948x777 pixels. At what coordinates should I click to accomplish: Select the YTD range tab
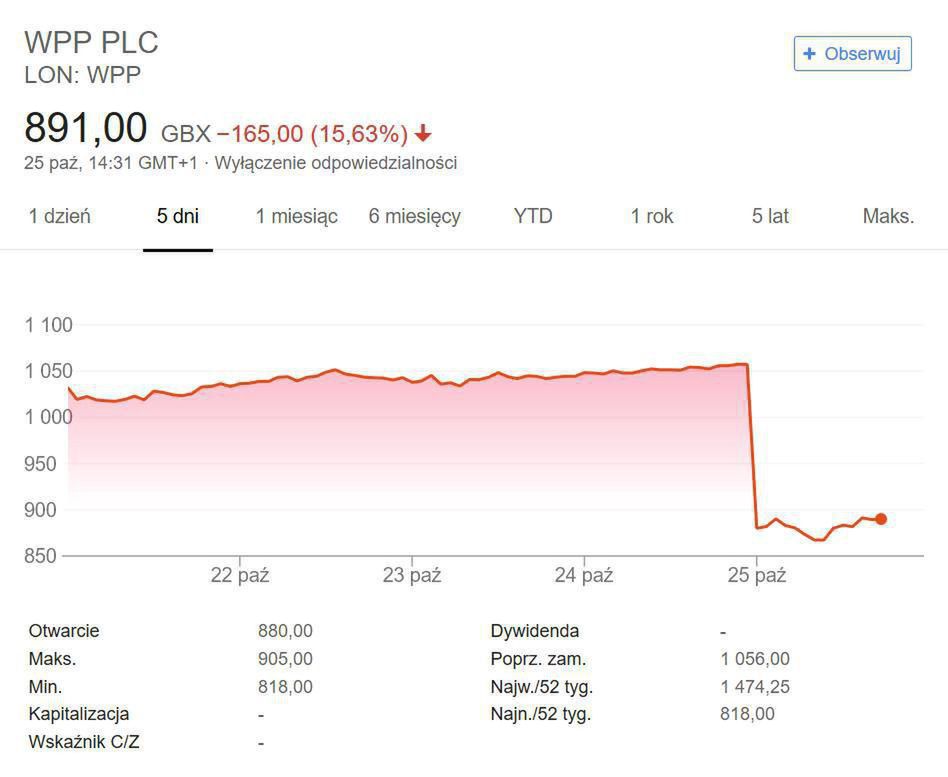(533, 216)
